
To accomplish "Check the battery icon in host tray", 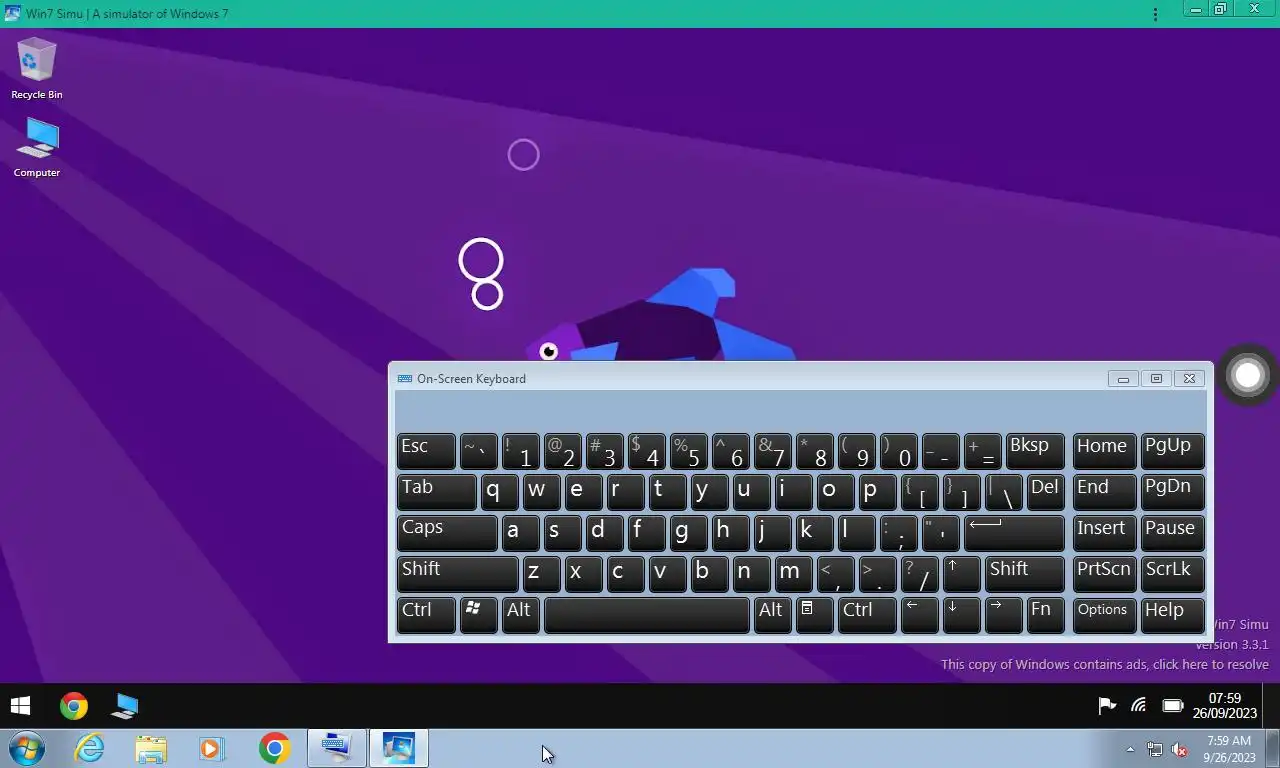I will (x=1173, y=706).
